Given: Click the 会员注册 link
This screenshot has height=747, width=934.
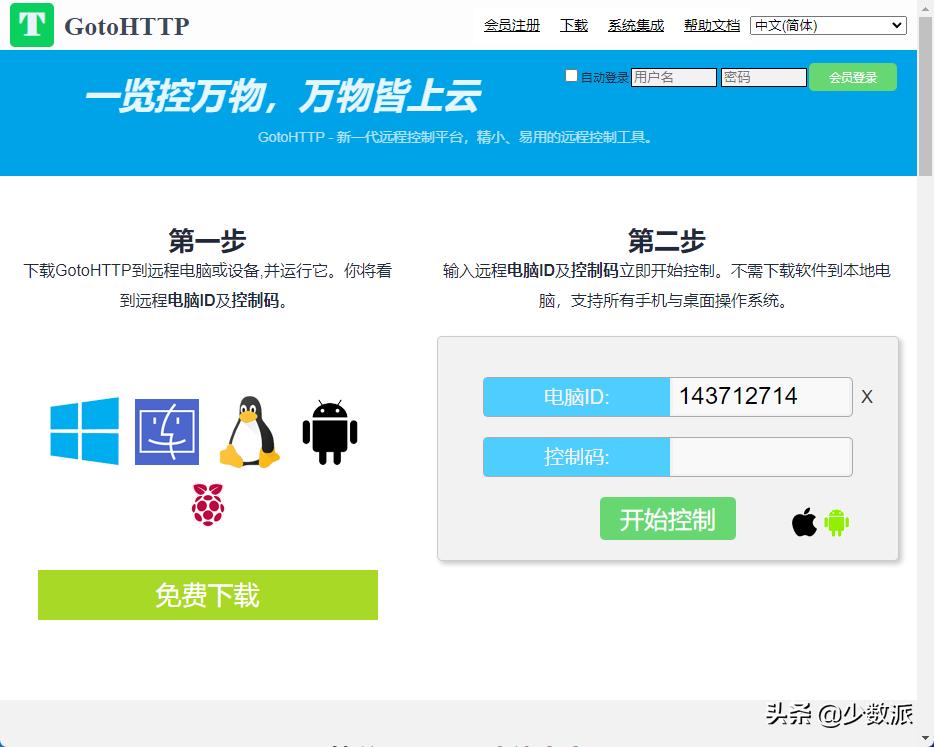Looking at the screenshot, I should 512,25.
